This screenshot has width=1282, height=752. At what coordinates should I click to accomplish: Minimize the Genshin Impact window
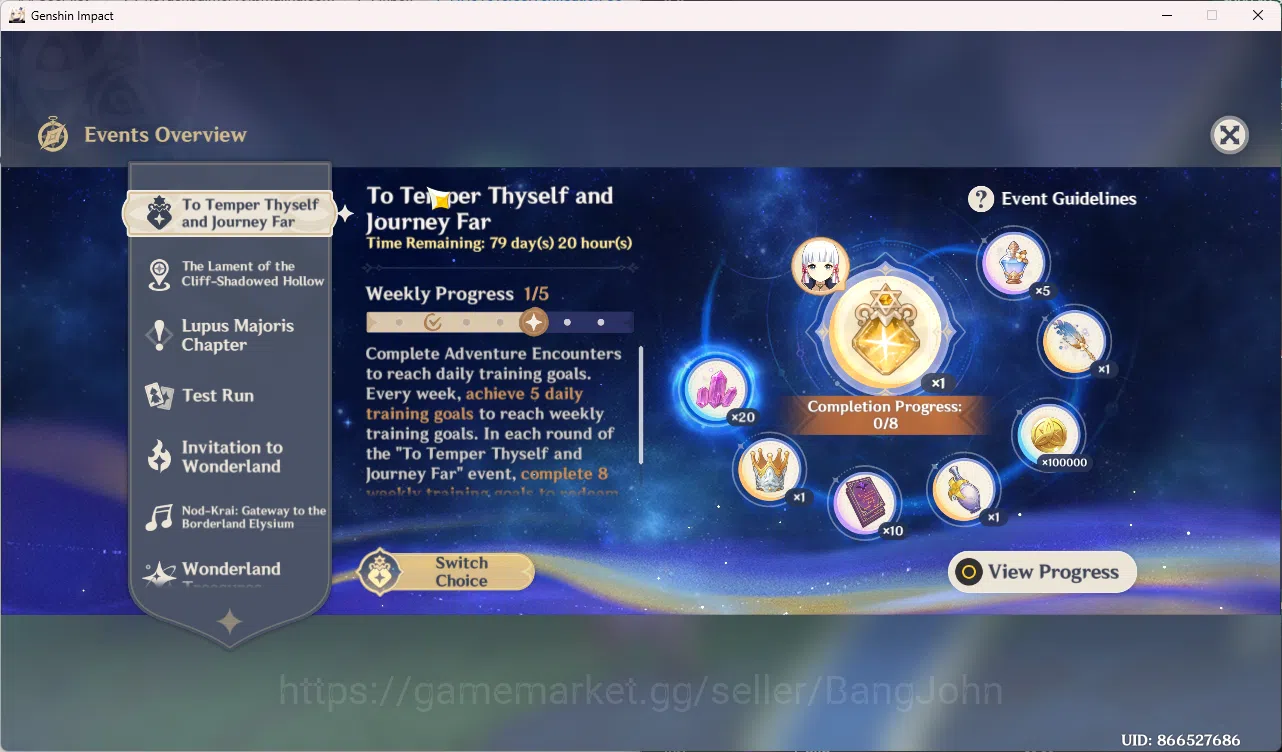coord(1166,15)
